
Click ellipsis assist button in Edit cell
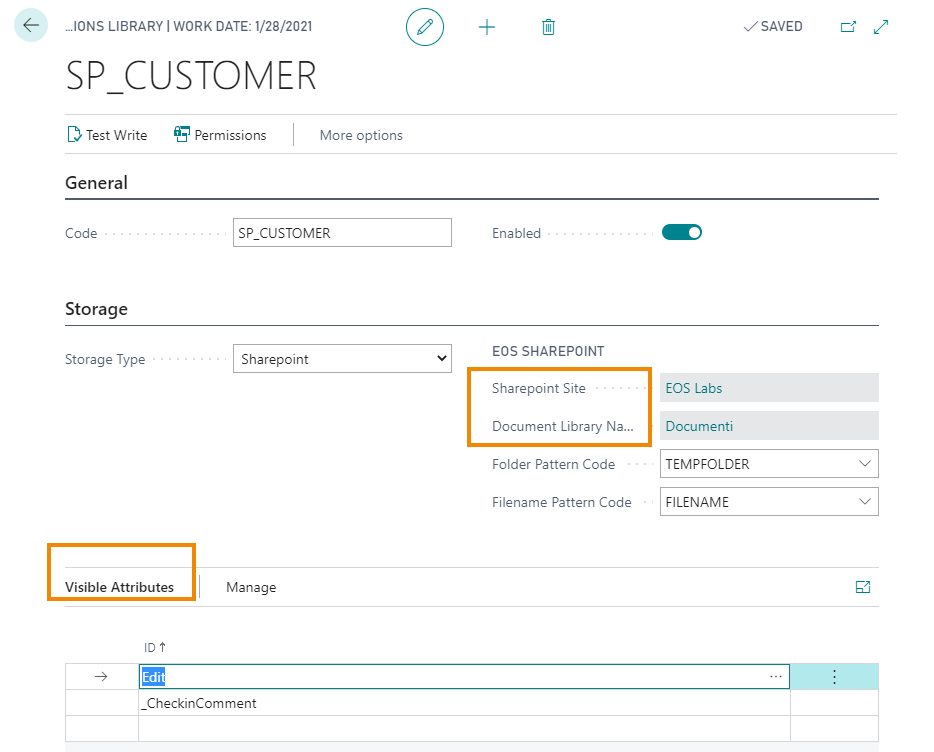(x=776, y=677)
